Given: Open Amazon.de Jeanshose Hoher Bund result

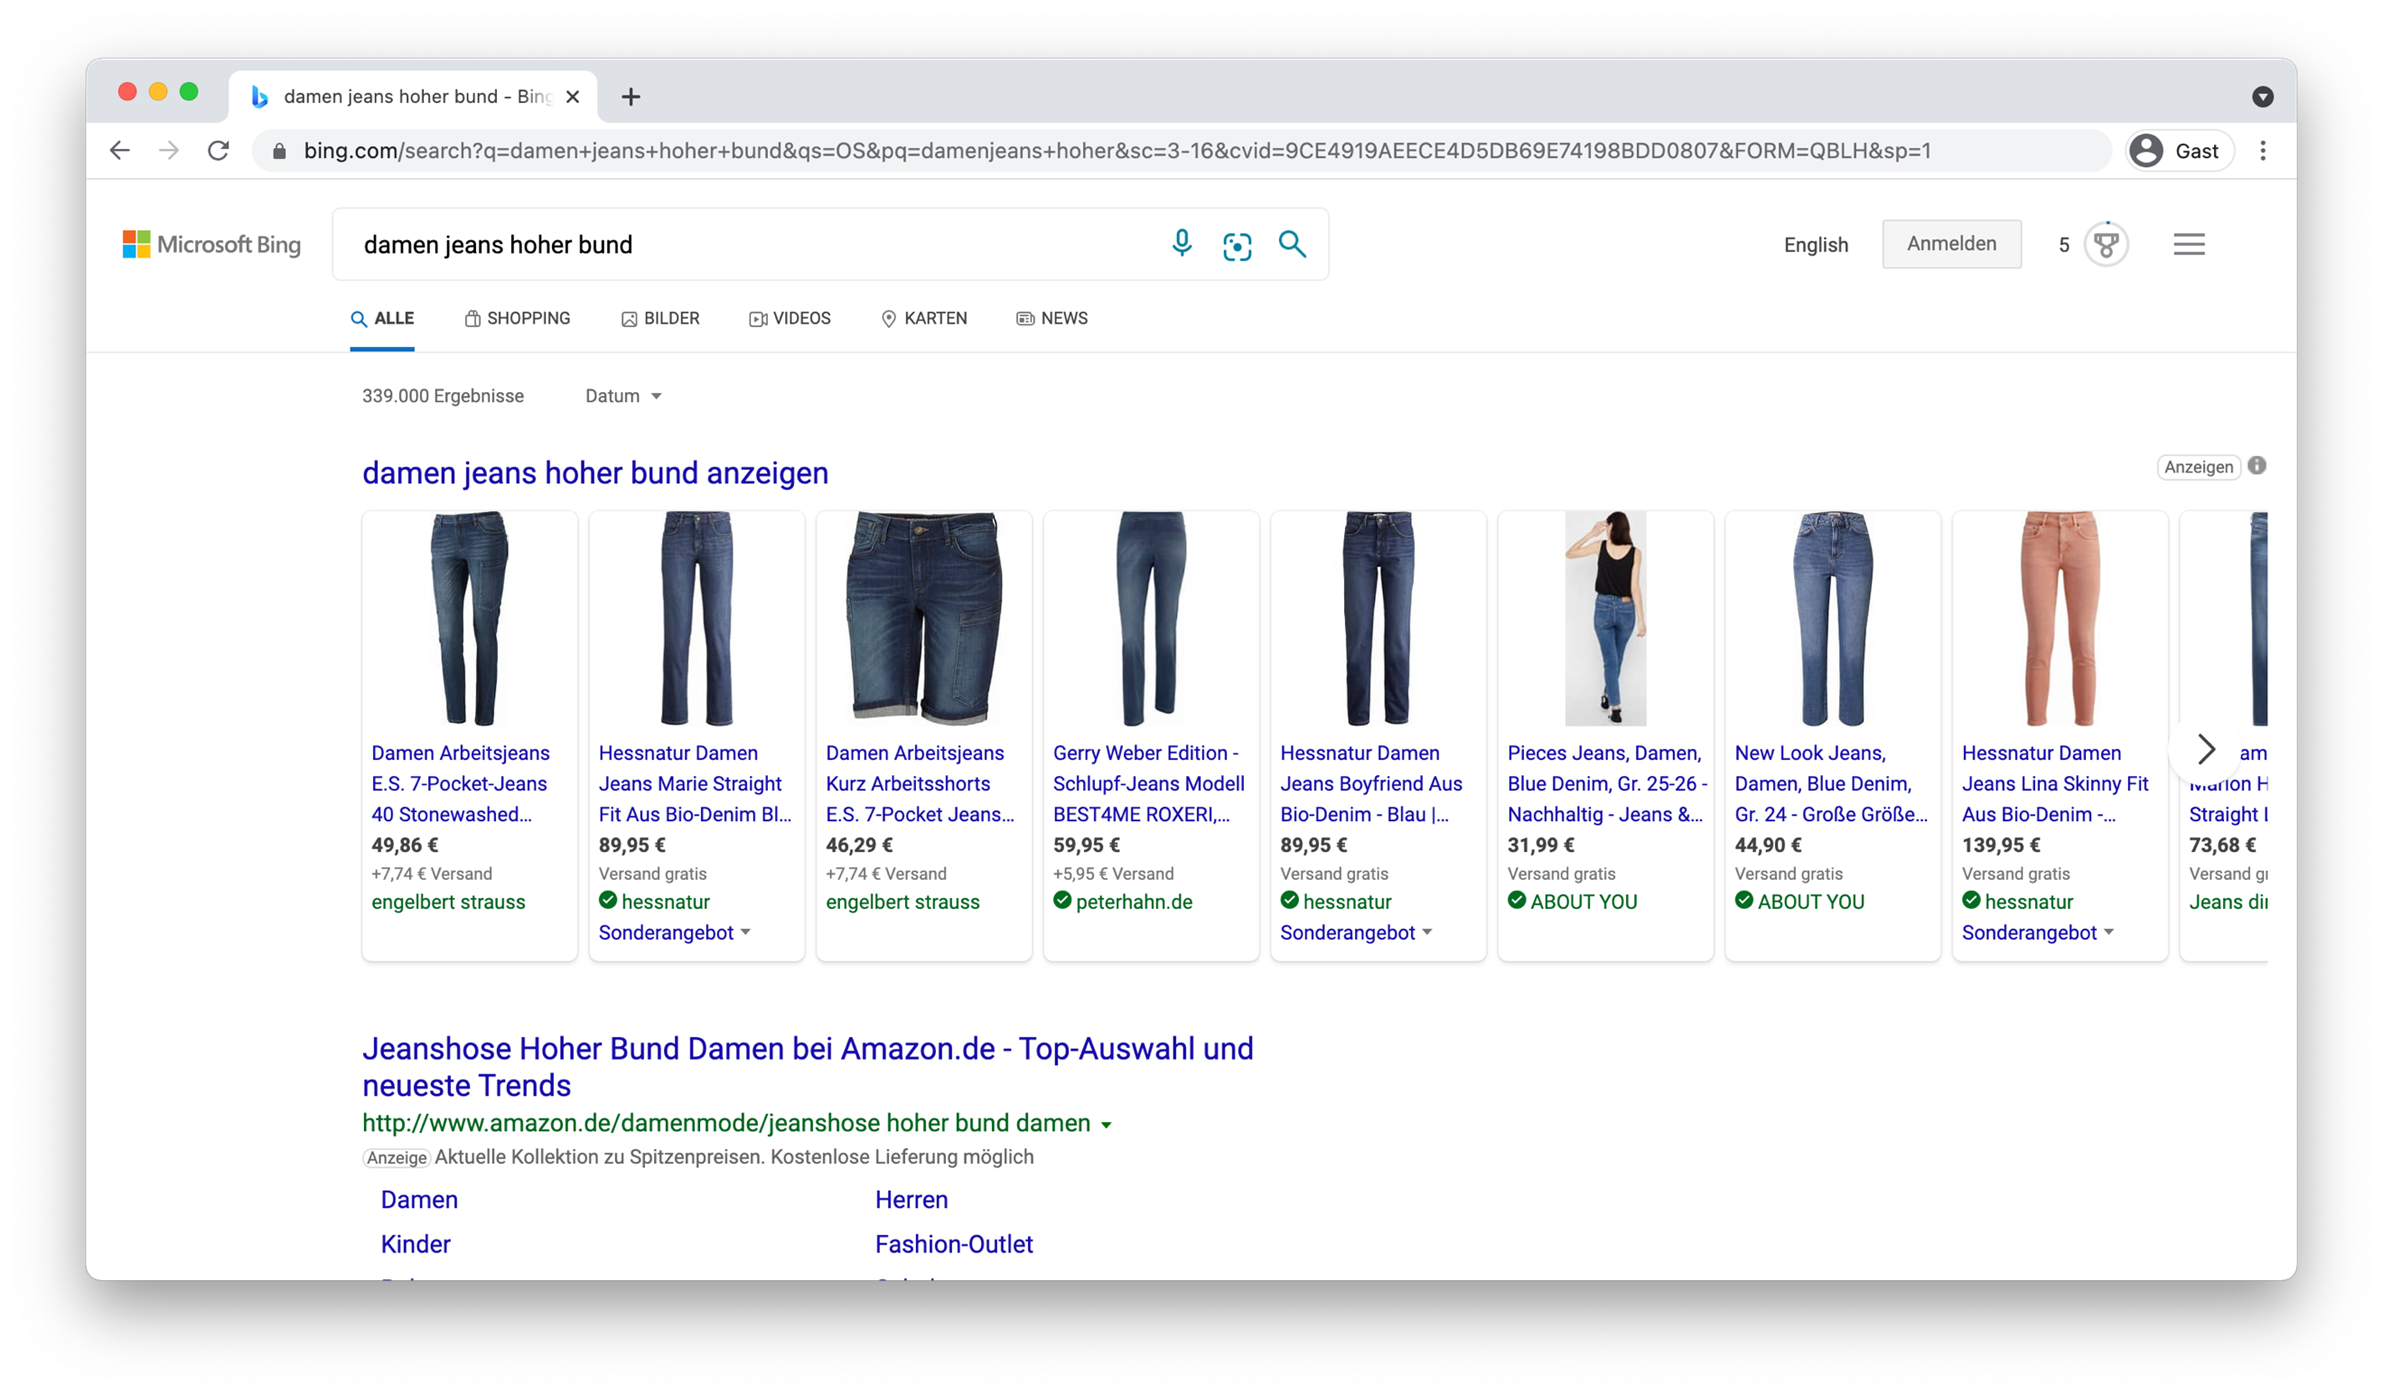Looking at the screenshot, I should [x=807, y=1067].
